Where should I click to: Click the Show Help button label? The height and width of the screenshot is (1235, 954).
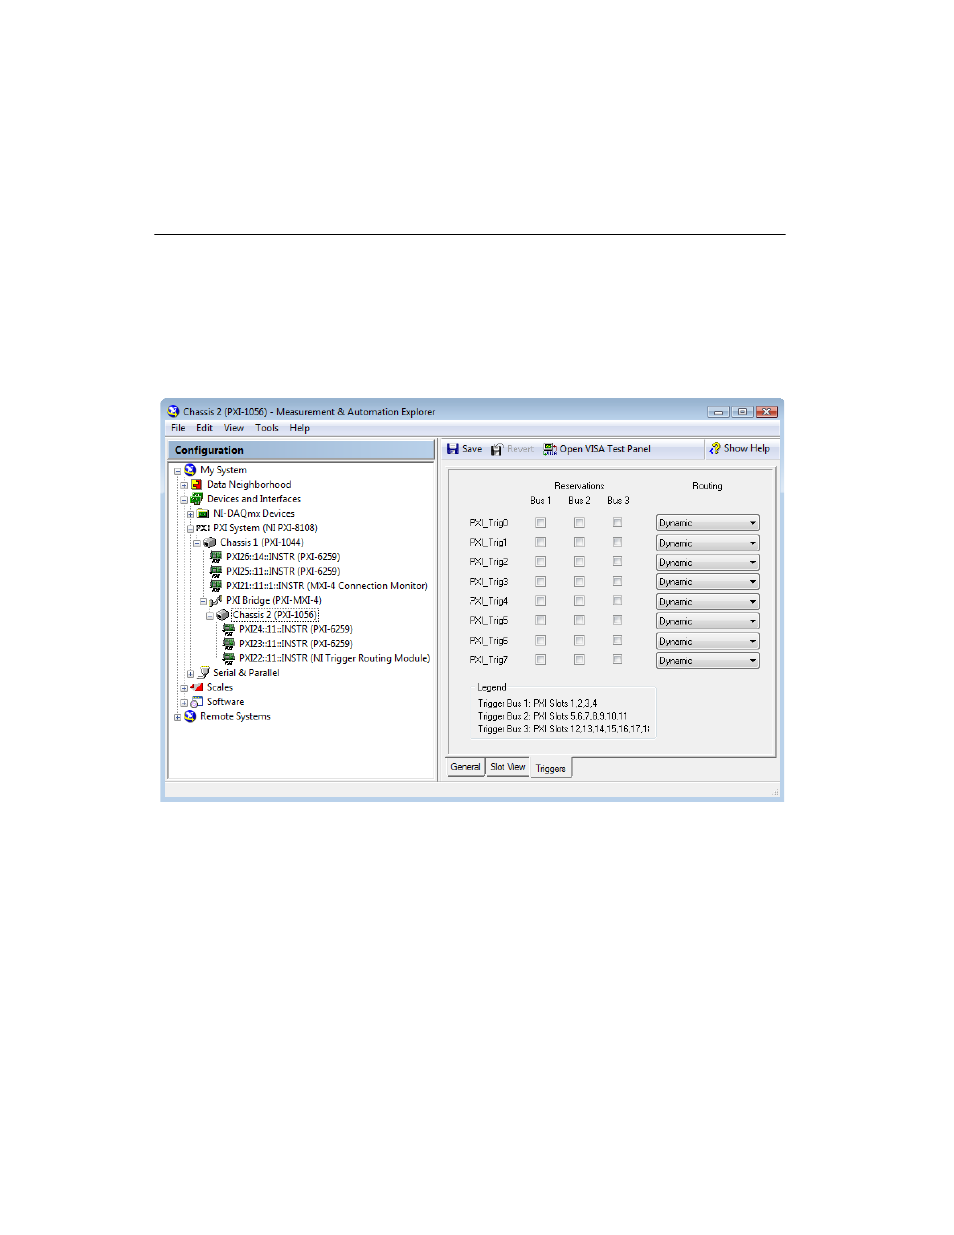747,449
